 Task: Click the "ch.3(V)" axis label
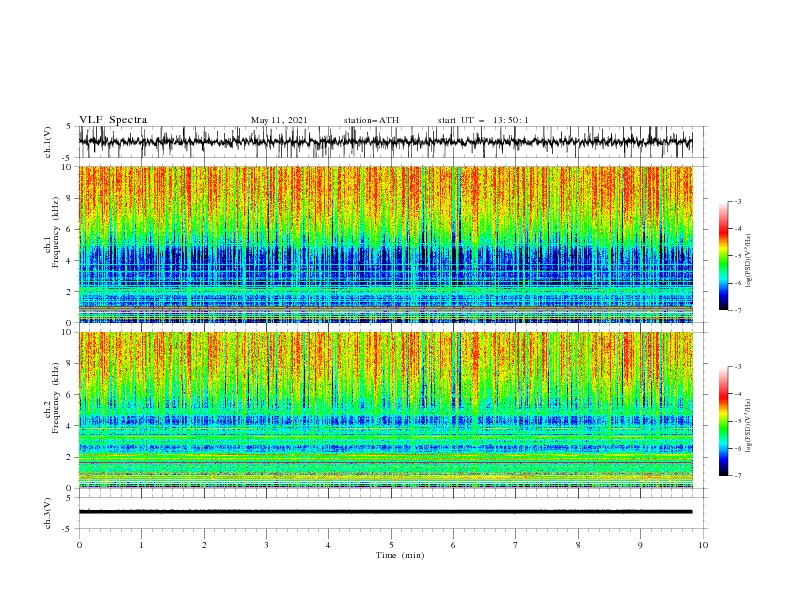(x=48, y=513)
